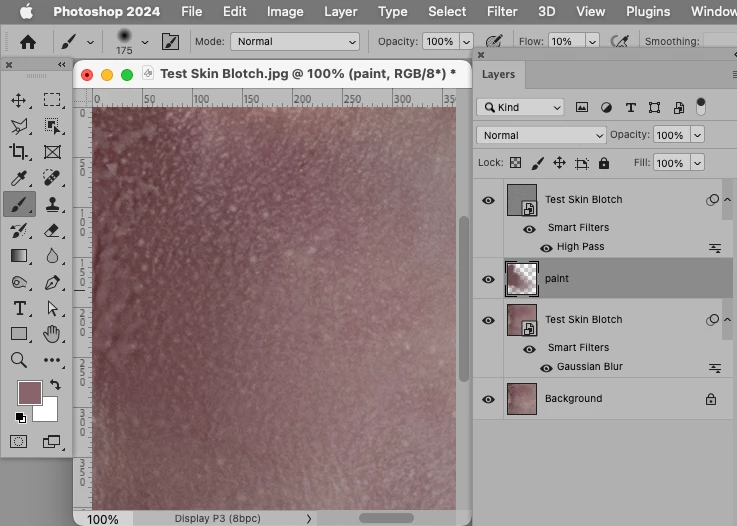Select the Path Selection tool
Screen dimensions: 737x526
point(52,308)
